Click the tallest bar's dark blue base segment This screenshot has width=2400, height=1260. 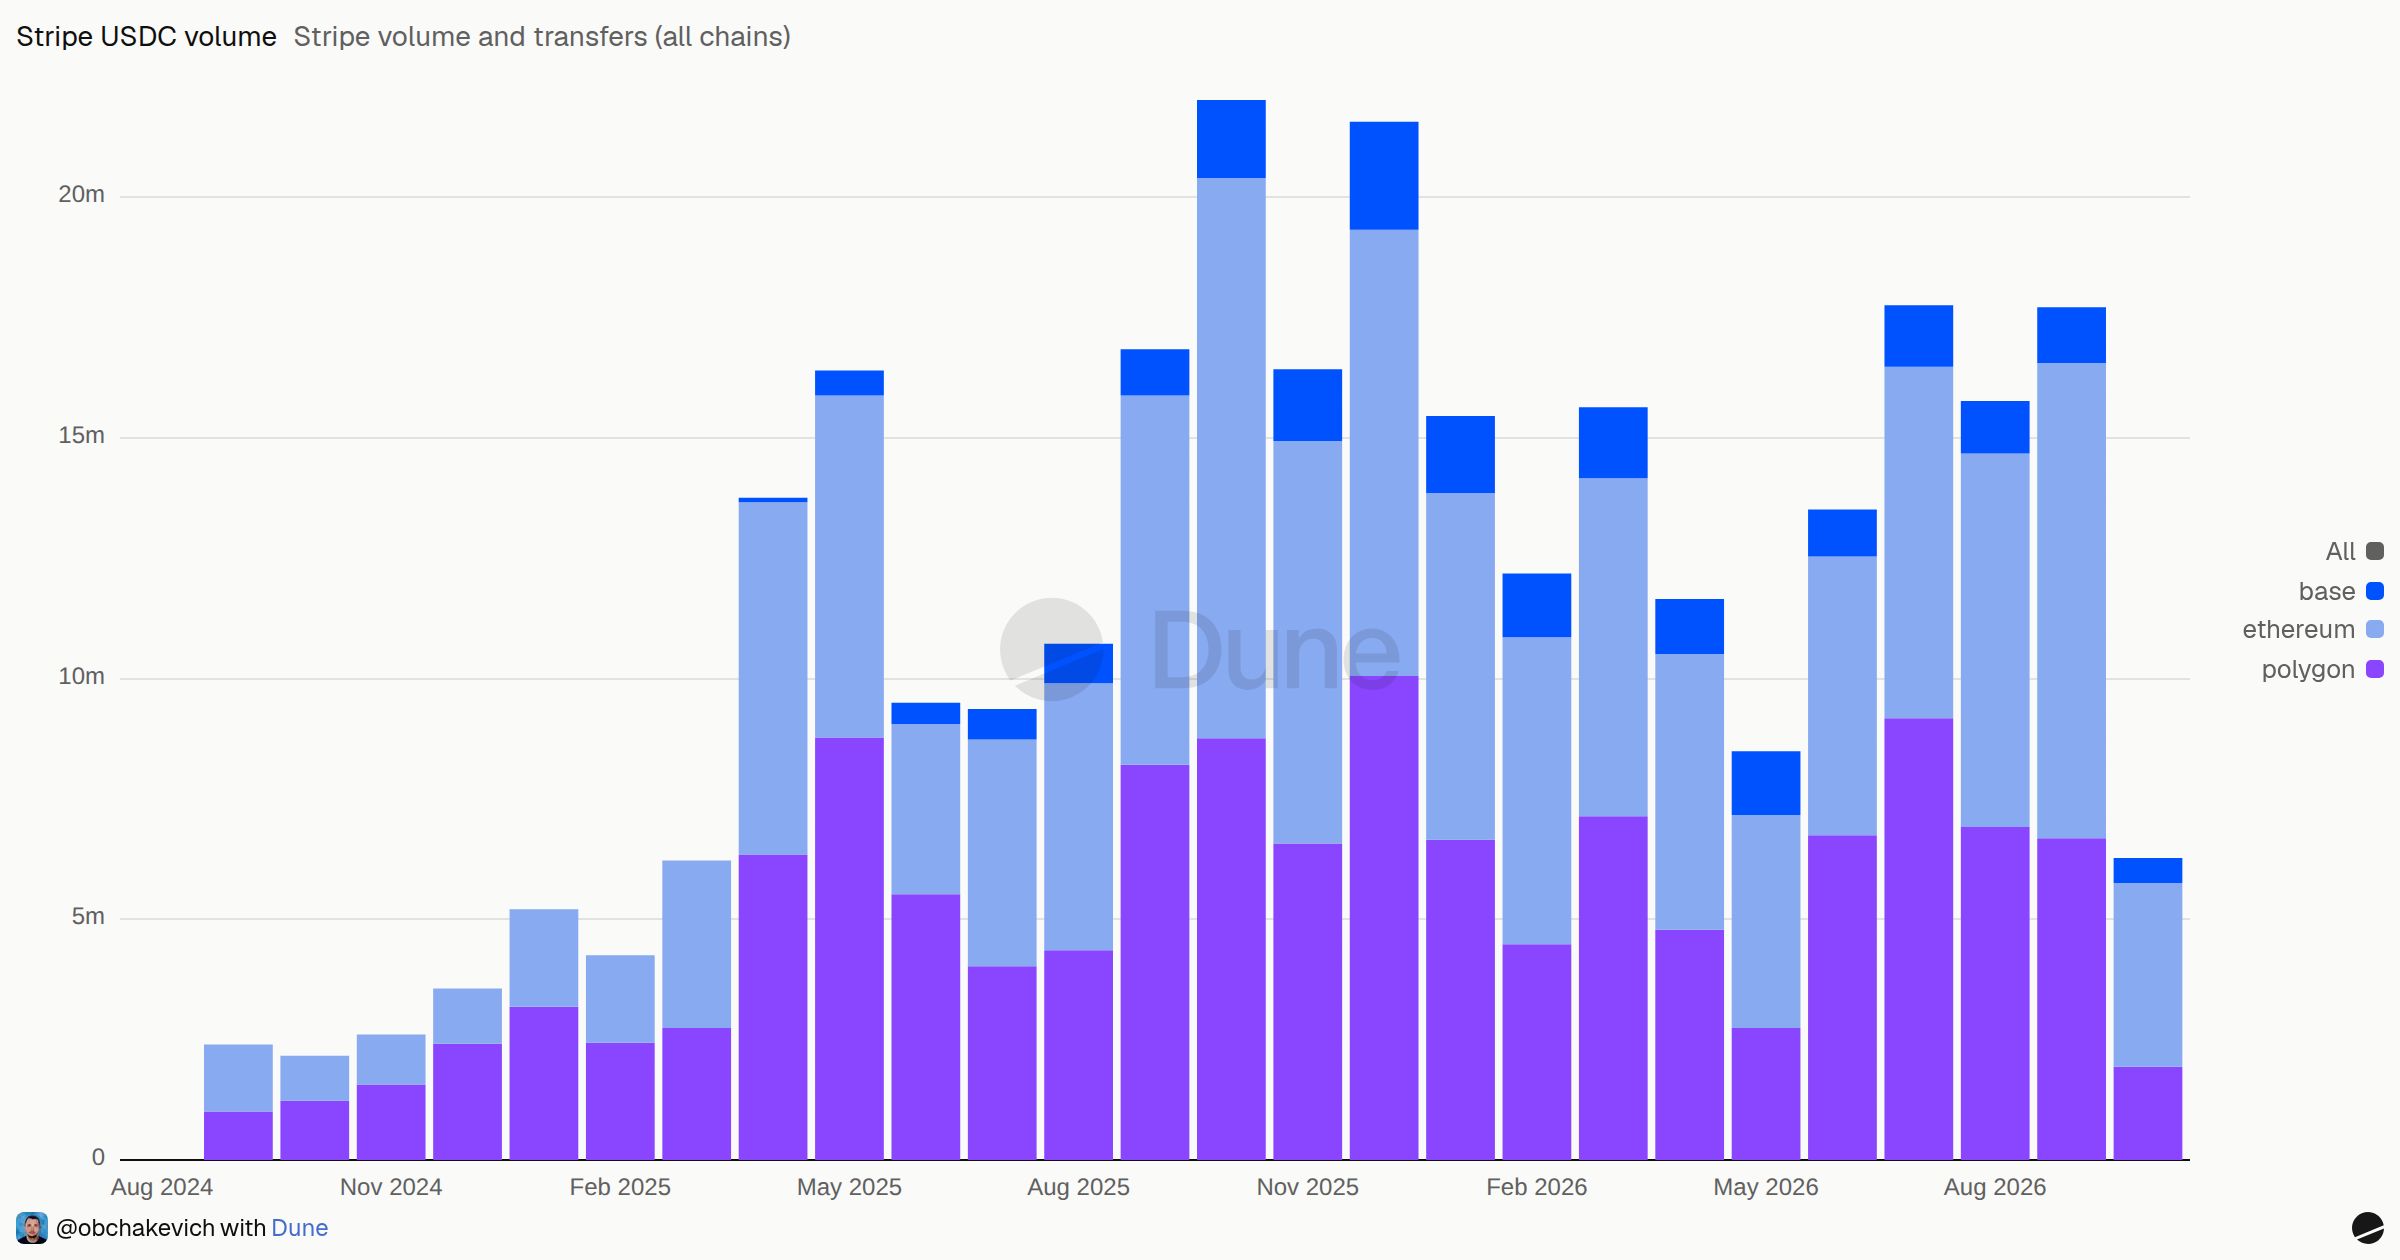pos(1231,139)
